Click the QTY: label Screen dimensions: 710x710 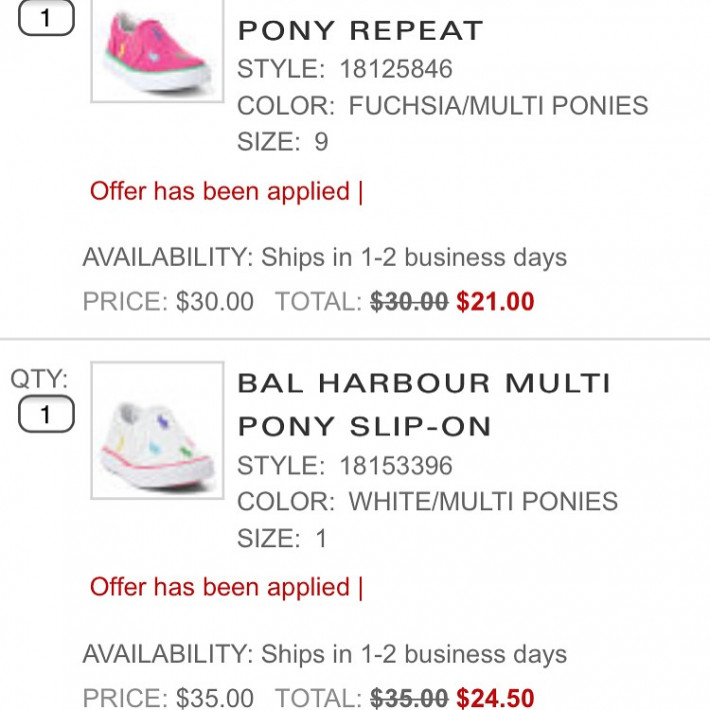click(x=39, y=379)
